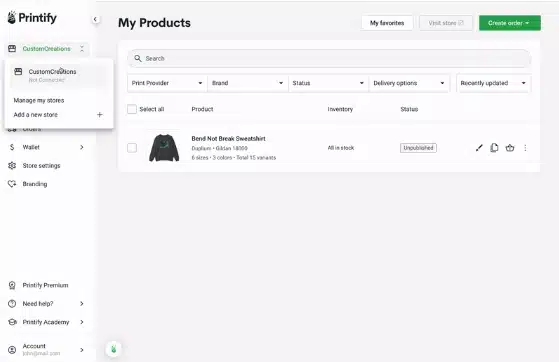
Task: Click the Inventory column header
Action: (x=340, y=109)
